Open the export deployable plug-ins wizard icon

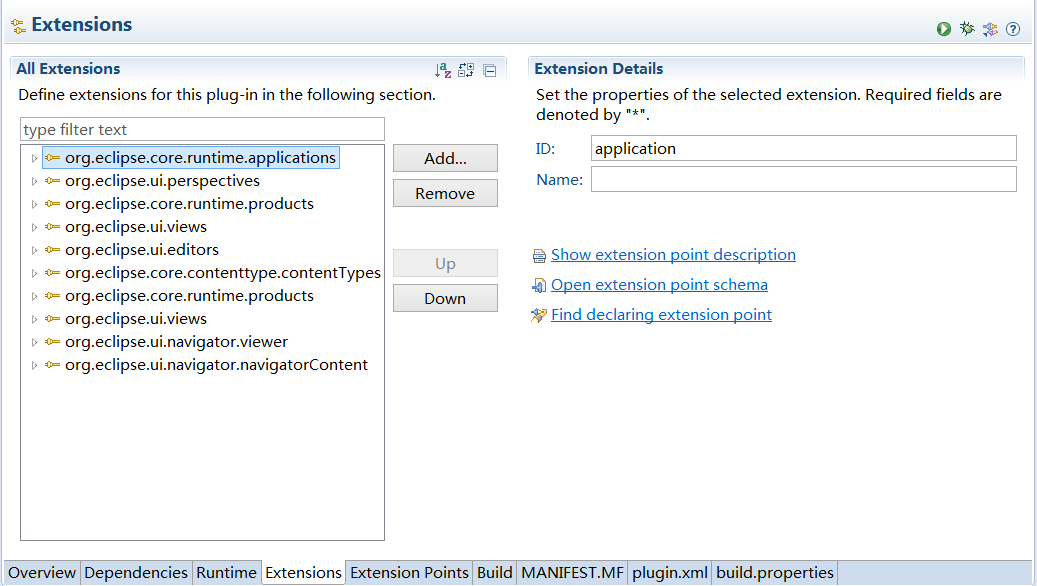(990, 29)
